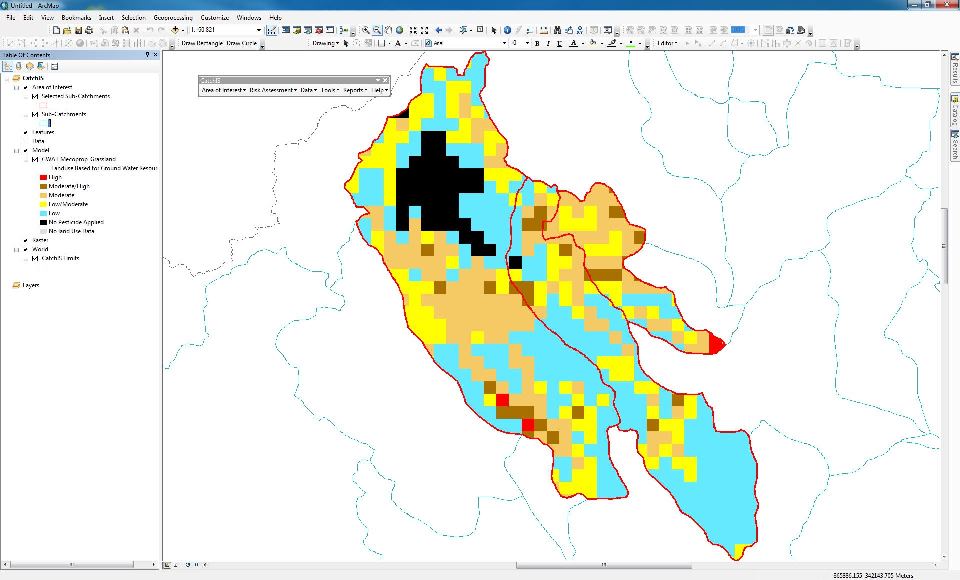The width and height of the screenshot is (960, 580).
Task: Switch Table Of Contents to List By Source view
Action: pyautogui.click(x=17, y=64)
